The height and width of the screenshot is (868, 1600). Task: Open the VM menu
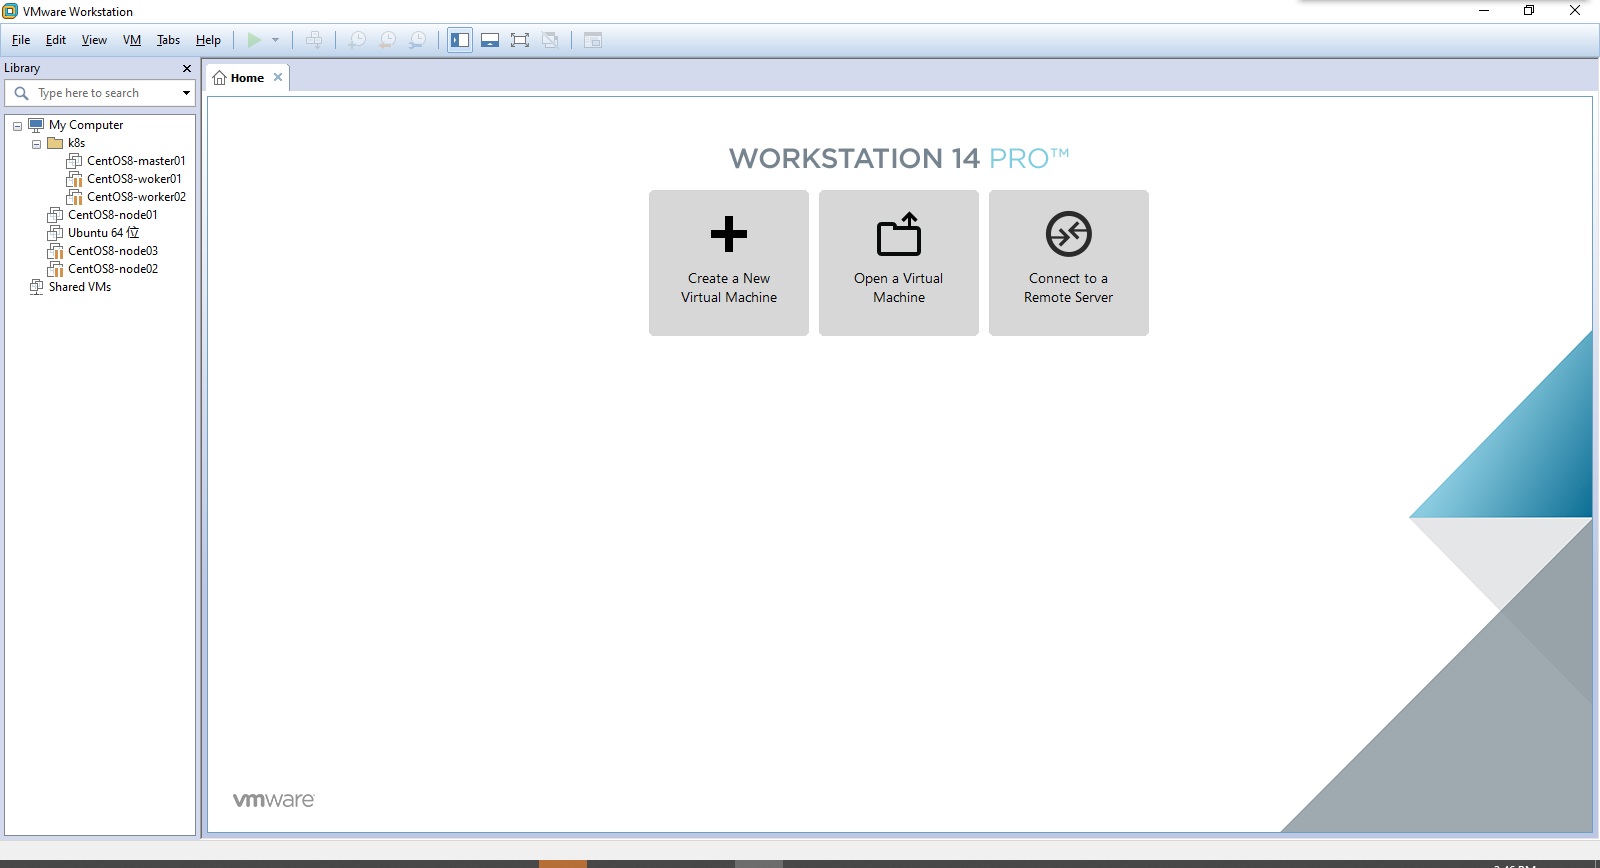point(132,40)
